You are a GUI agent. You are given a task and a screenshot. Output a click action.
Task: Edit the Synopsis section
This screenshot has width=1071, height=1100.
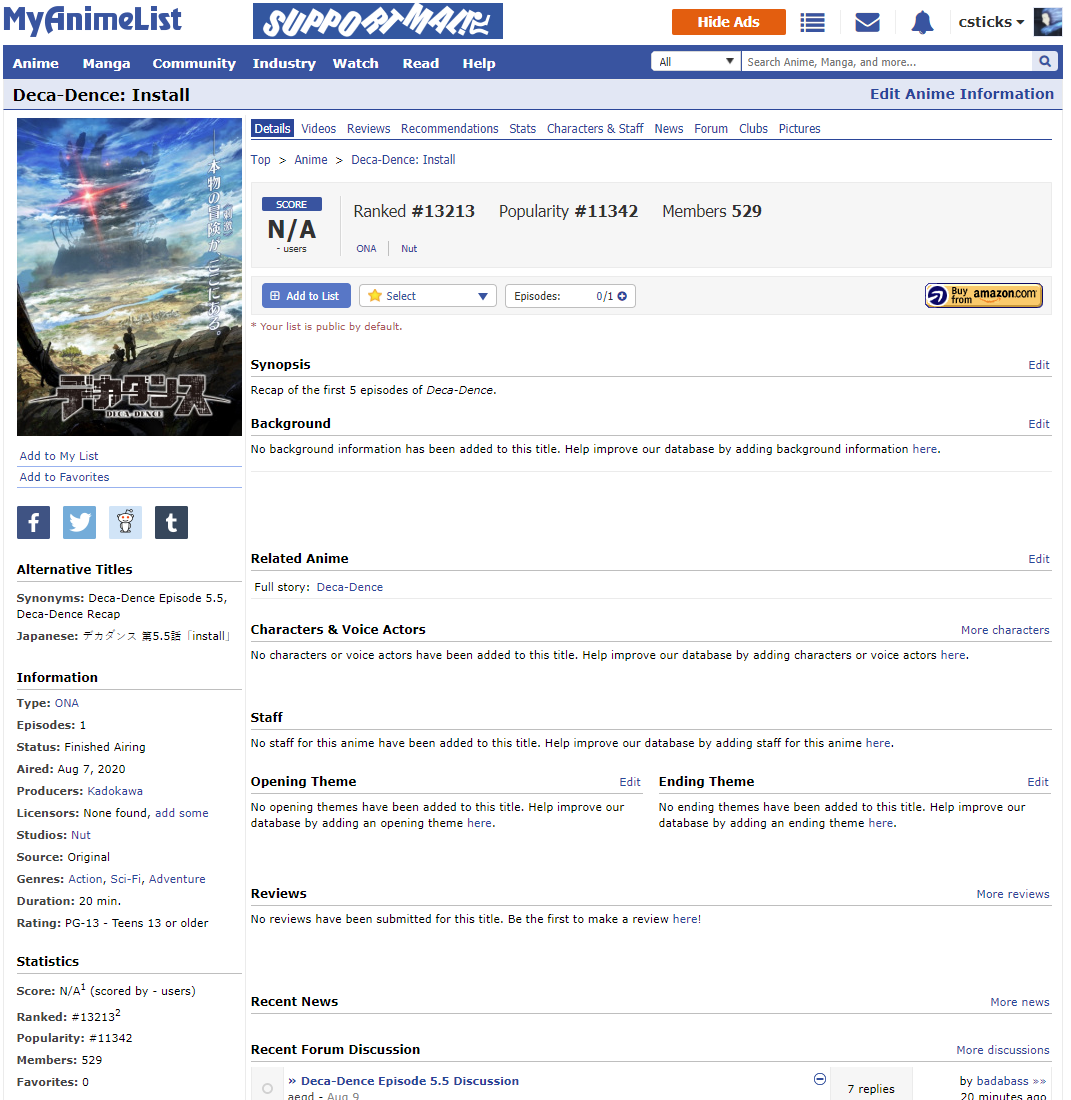pos(1039,365)
